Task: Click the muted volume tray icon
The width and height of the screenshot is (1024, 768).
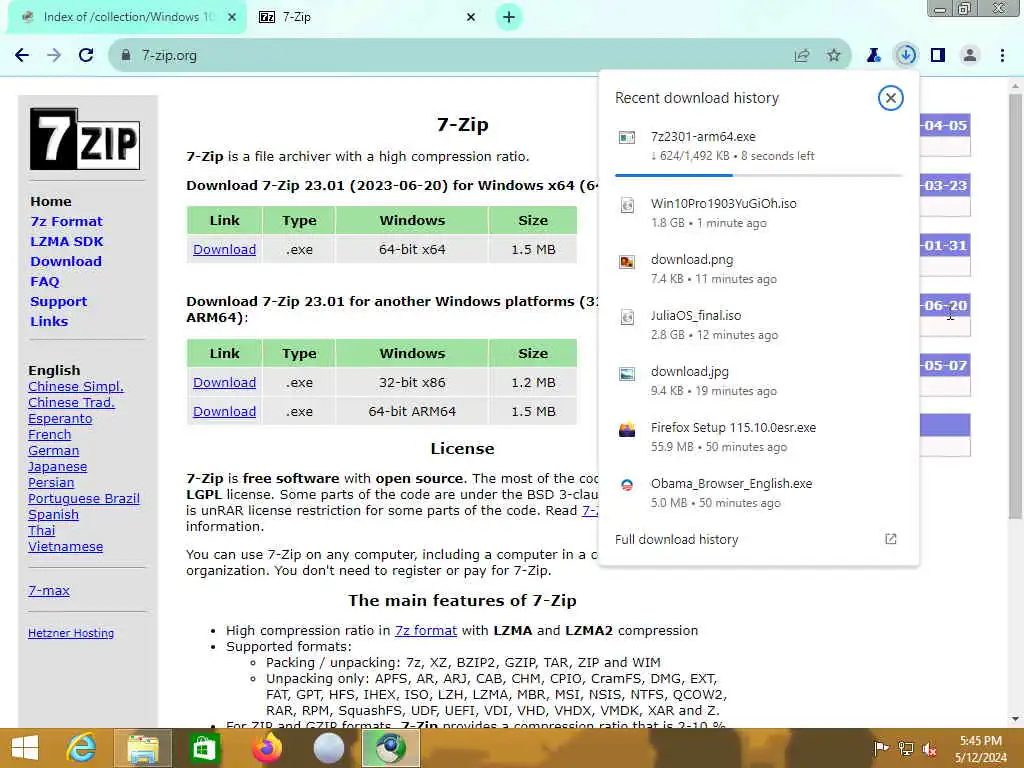Action: [930, 748]
